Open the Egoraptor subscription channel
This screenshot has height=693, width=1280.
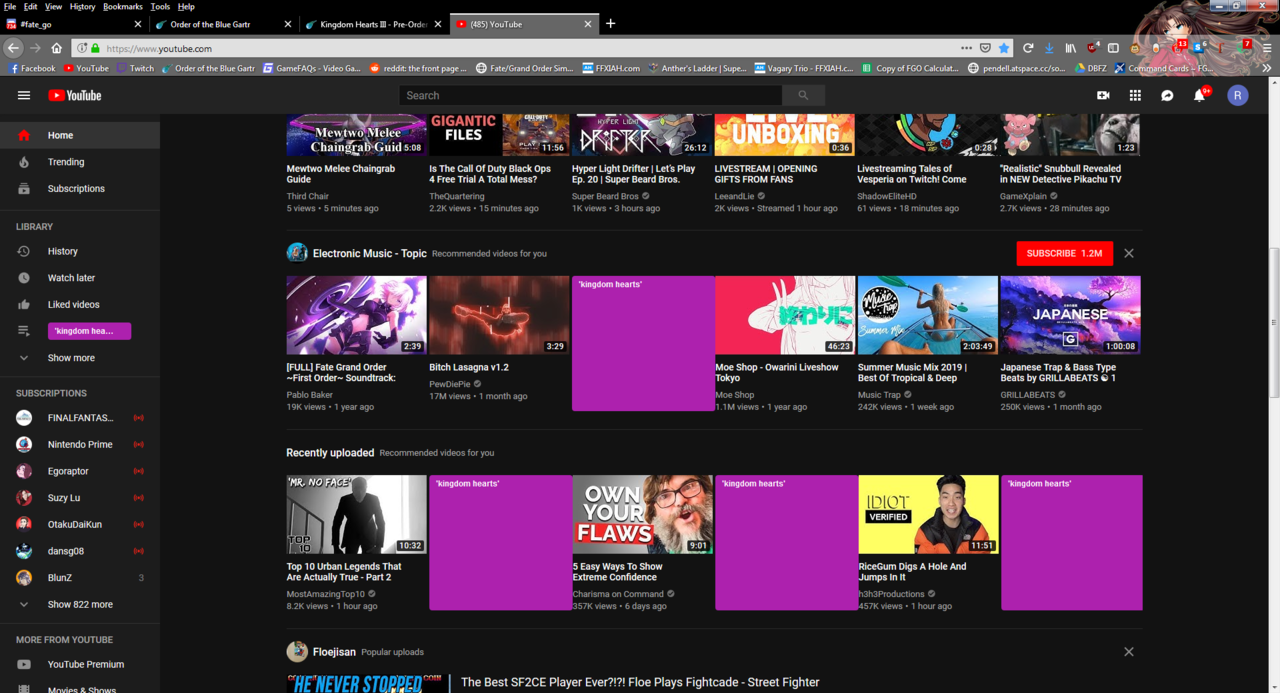(x=80, y=471)
